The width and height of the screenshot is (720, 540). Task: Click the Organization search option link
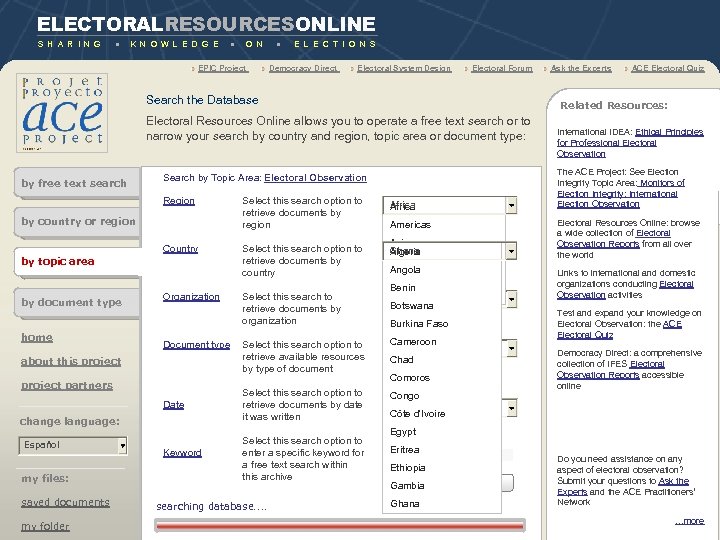[x=191, y=297]
